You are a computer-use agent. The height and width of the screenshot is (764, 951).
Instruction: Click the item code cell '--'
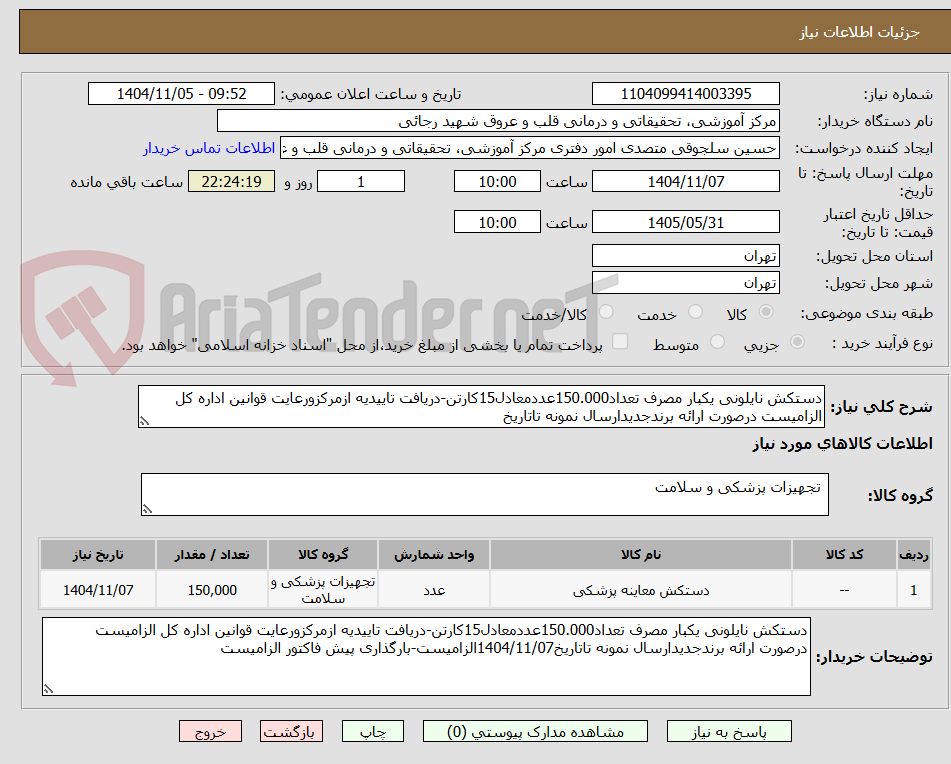[x=844, y=590]
